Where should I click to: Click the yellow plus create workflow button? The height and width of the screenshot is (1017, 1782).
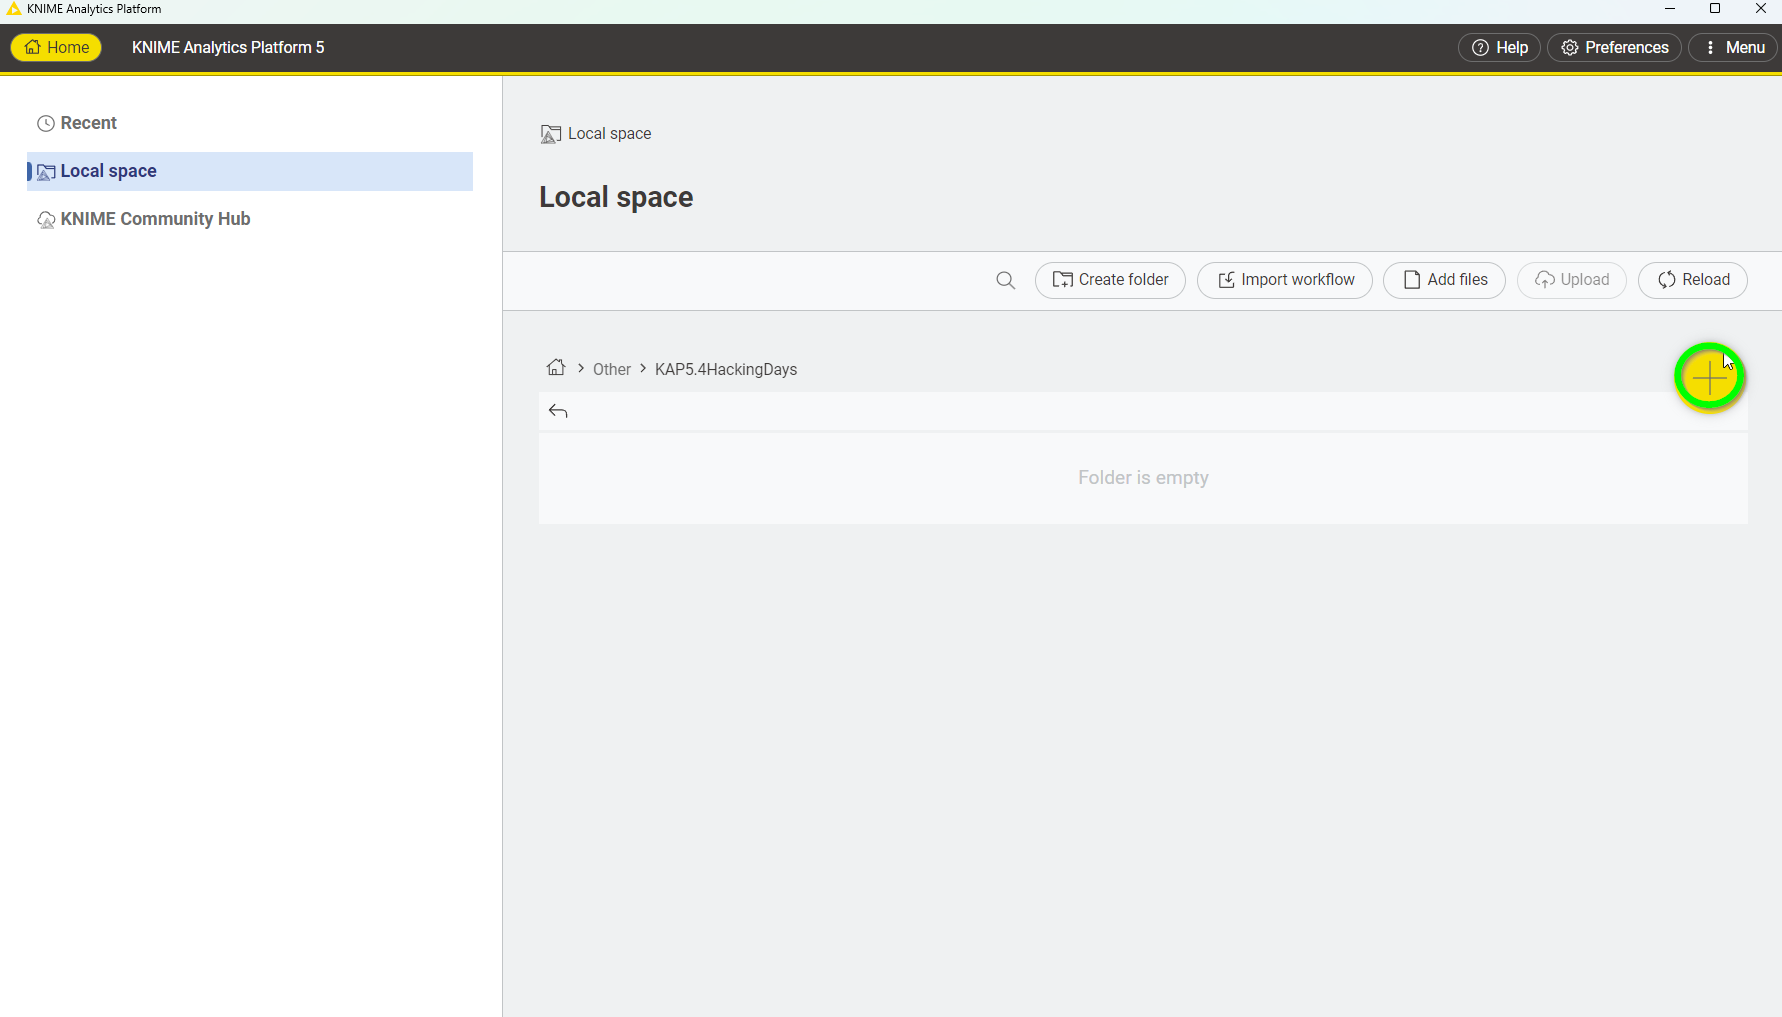coord(1709,377)
